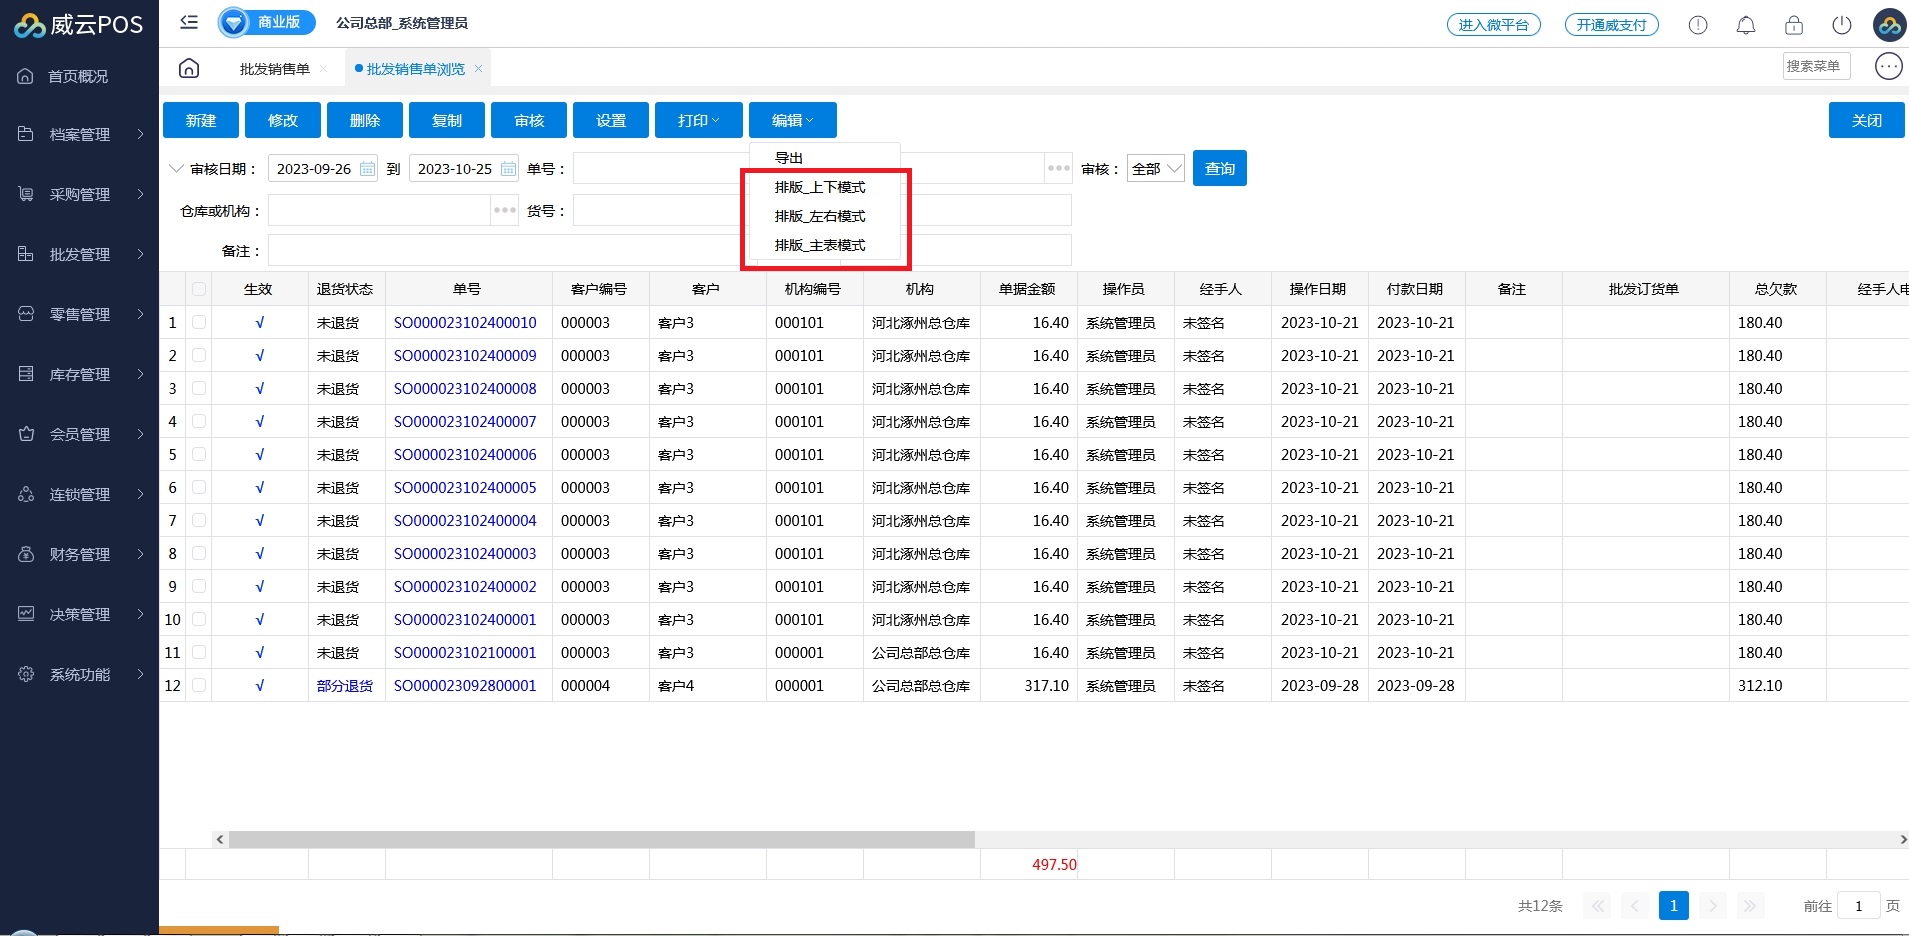The image size is (1909, 936).
Task: Collapse the sidebar with the menu fold icon
Action: [189, 22]
